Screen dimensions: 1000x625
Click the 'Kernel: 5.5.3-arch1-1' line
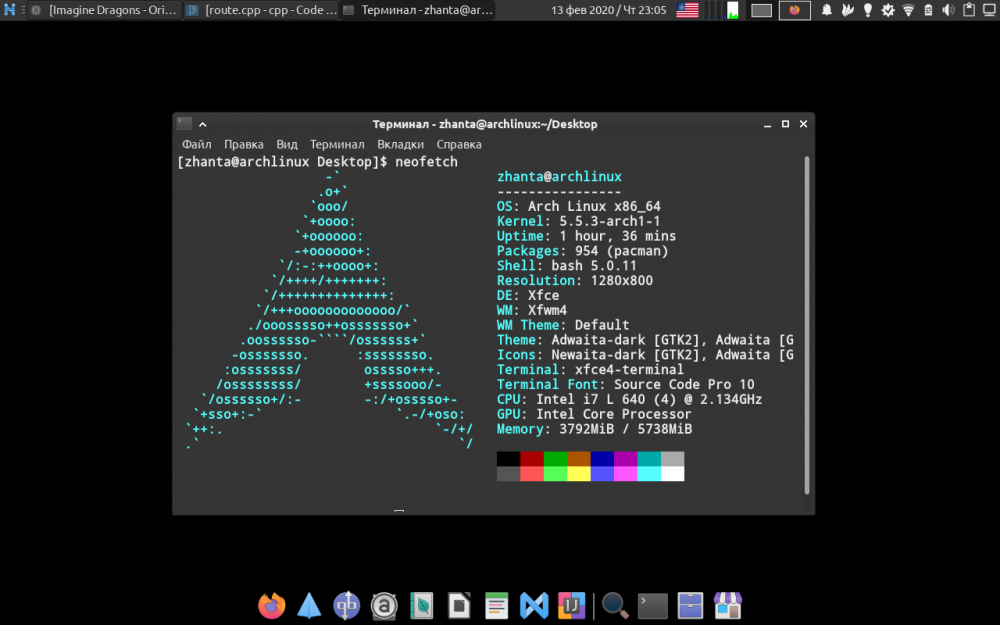tap(578, 221)
